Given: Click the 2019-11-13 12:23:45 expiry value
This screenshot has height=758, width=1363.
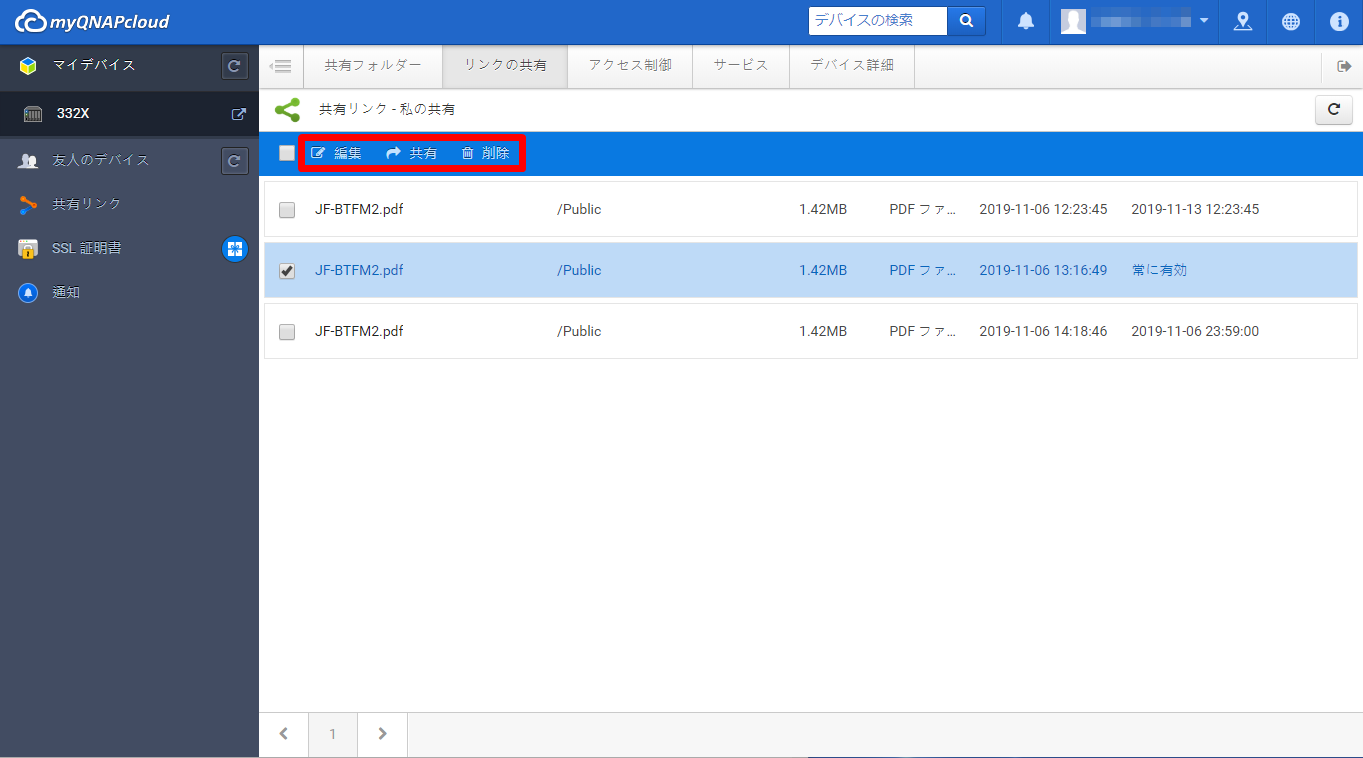Looking at the screenshot, I should [x=1195, y=210].
